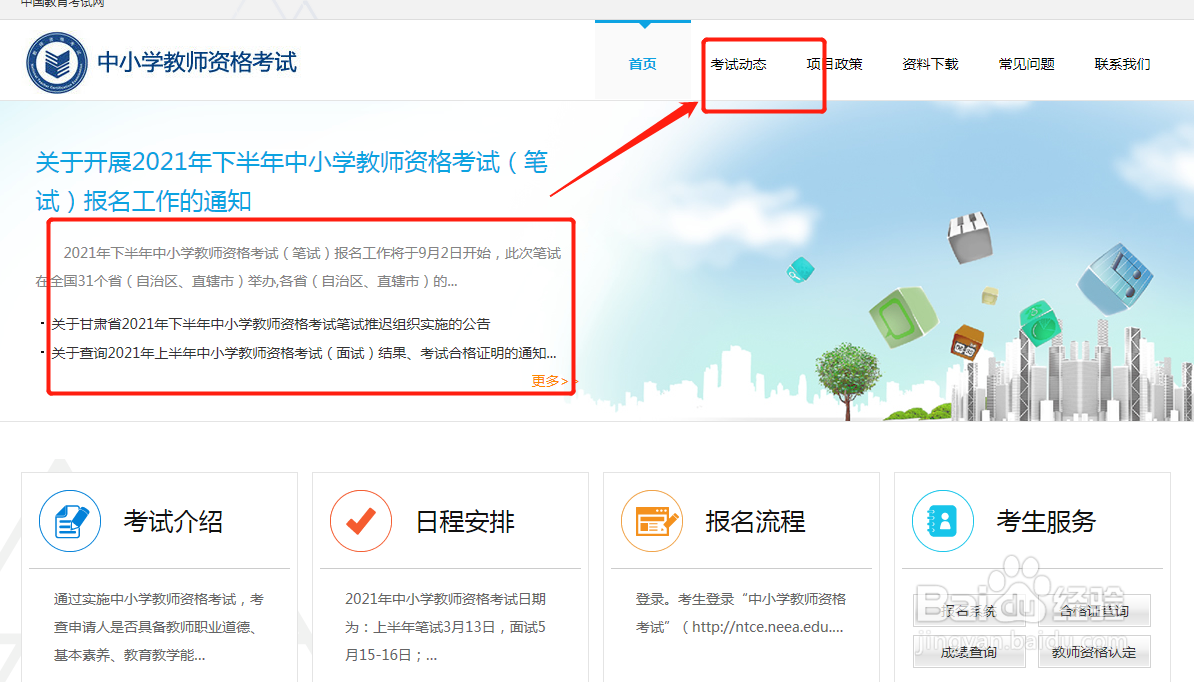Select the 考试介绍 pencil-and-paper icon
This screenshot has height=682, width=1194.
[69, 521]
